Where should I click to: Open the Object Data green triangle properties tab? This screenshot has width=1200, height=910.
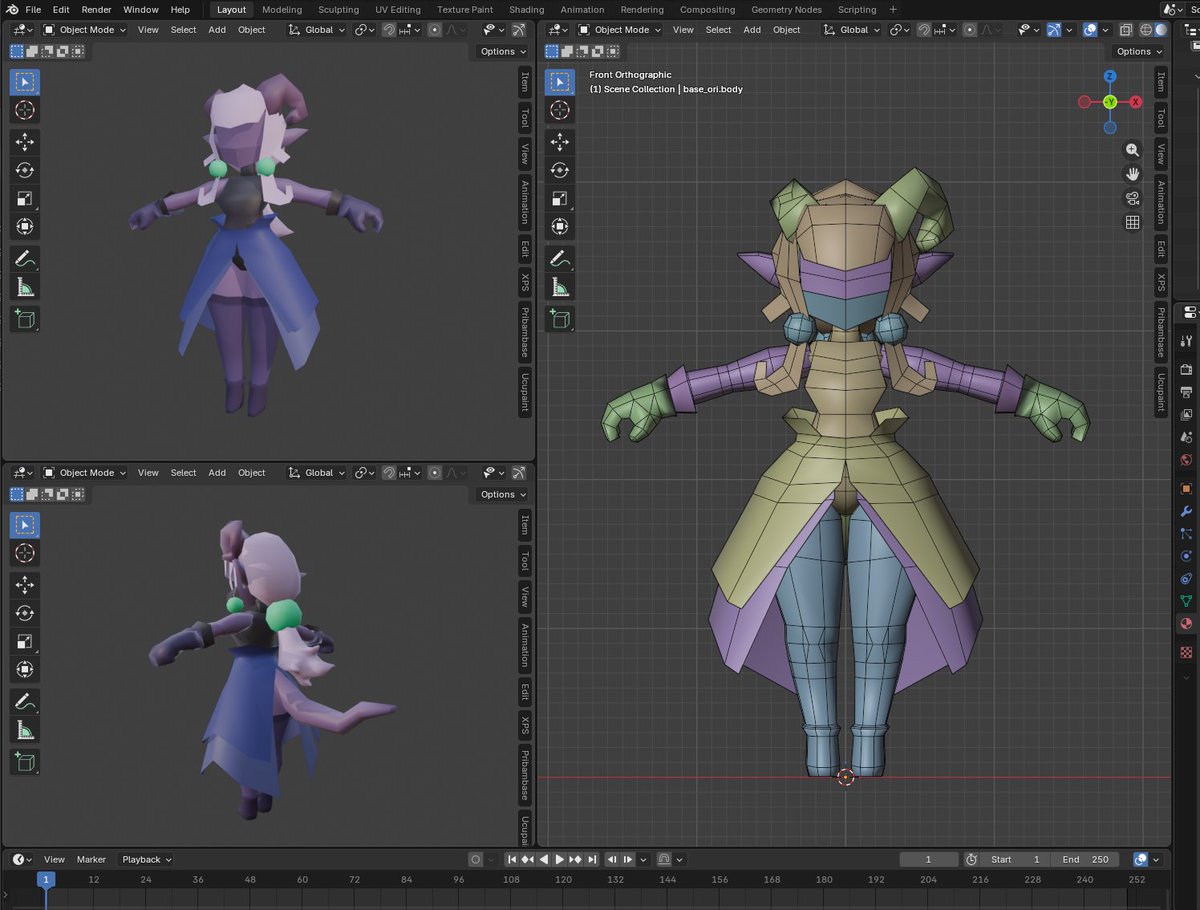[1186, 601]
